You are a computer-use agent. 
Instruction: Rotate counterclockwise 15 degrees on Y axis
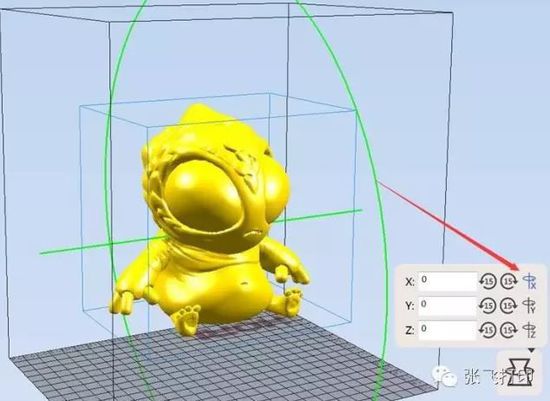(x=488, y=306)
